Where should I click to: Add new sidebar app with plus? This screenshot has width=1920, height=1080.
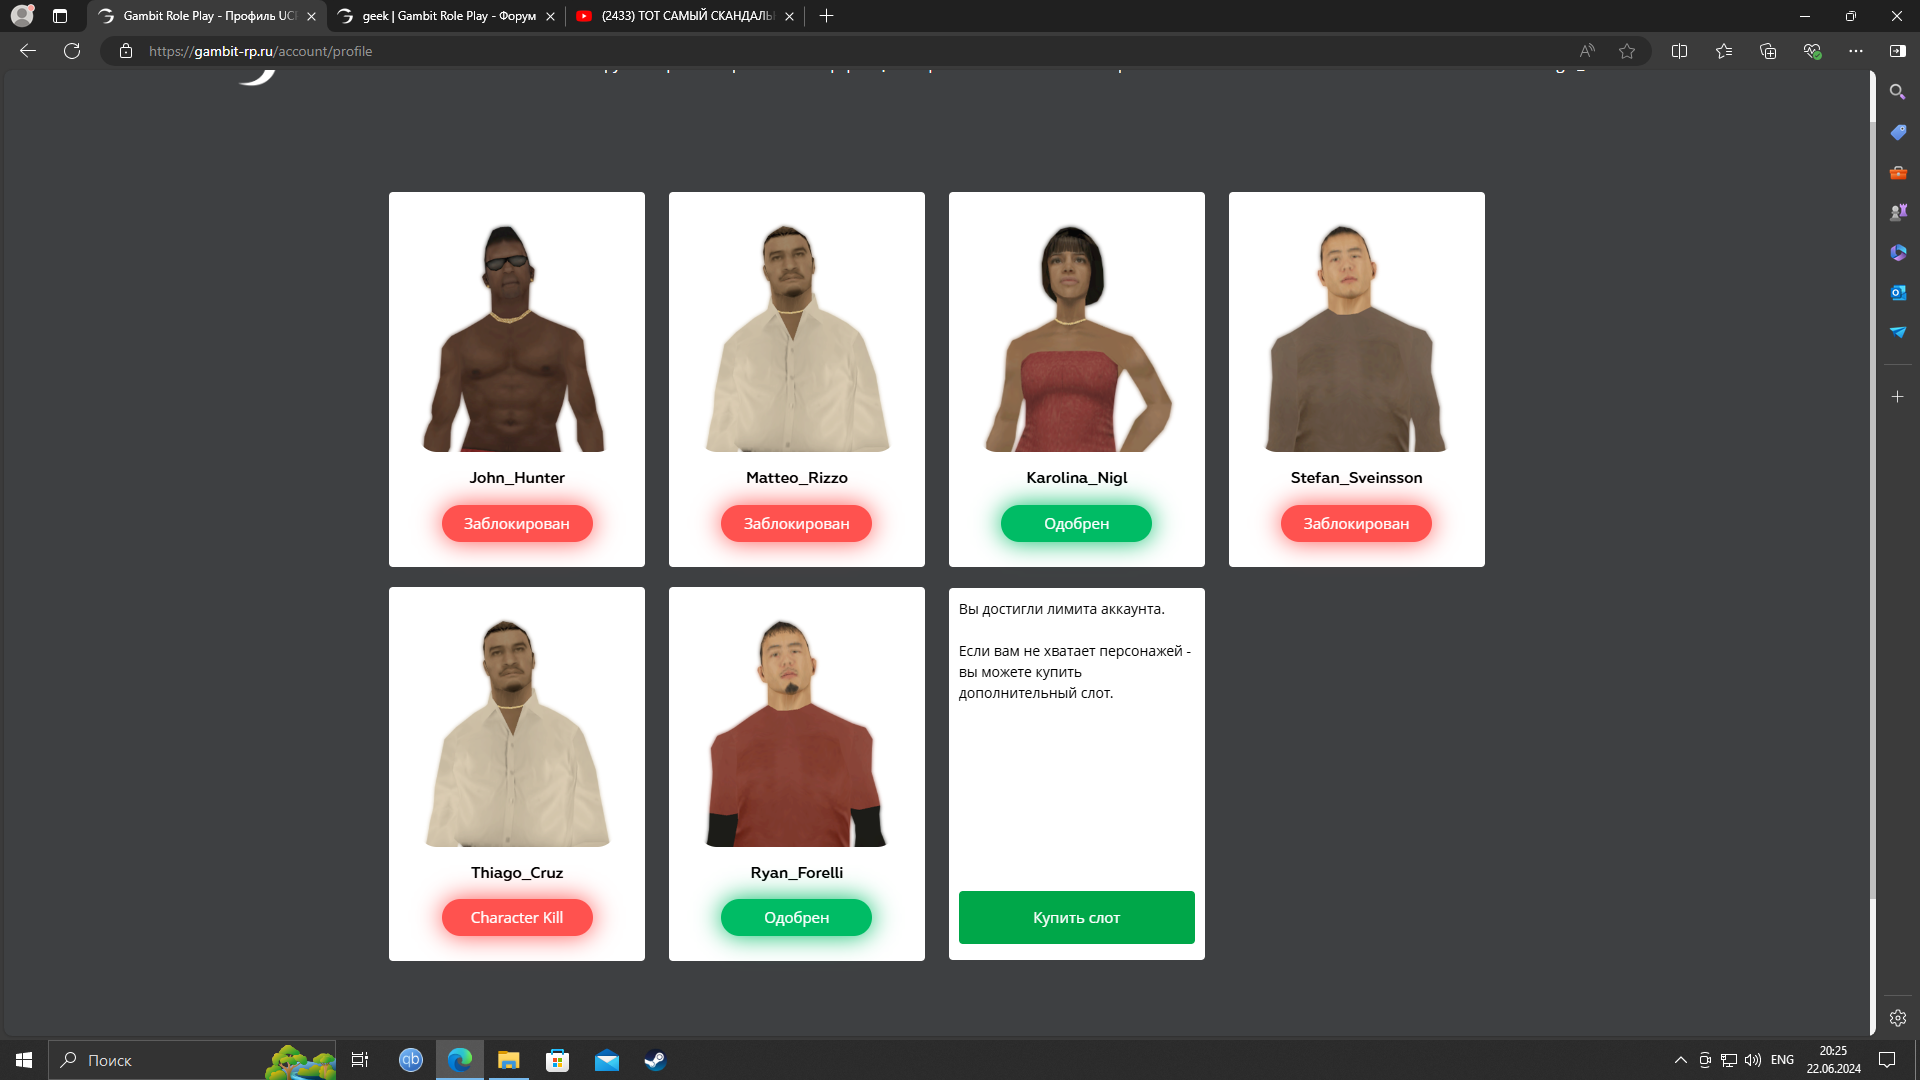[1897, 397]
